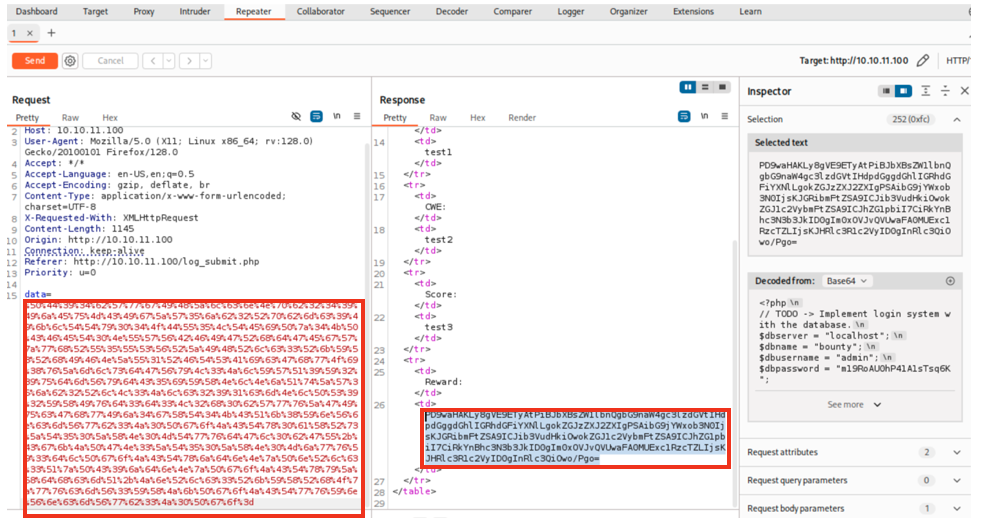The height and width of the screenshot is (529, 983).
Task: Click the X-Requested-With header line
Action: [111, 217]
